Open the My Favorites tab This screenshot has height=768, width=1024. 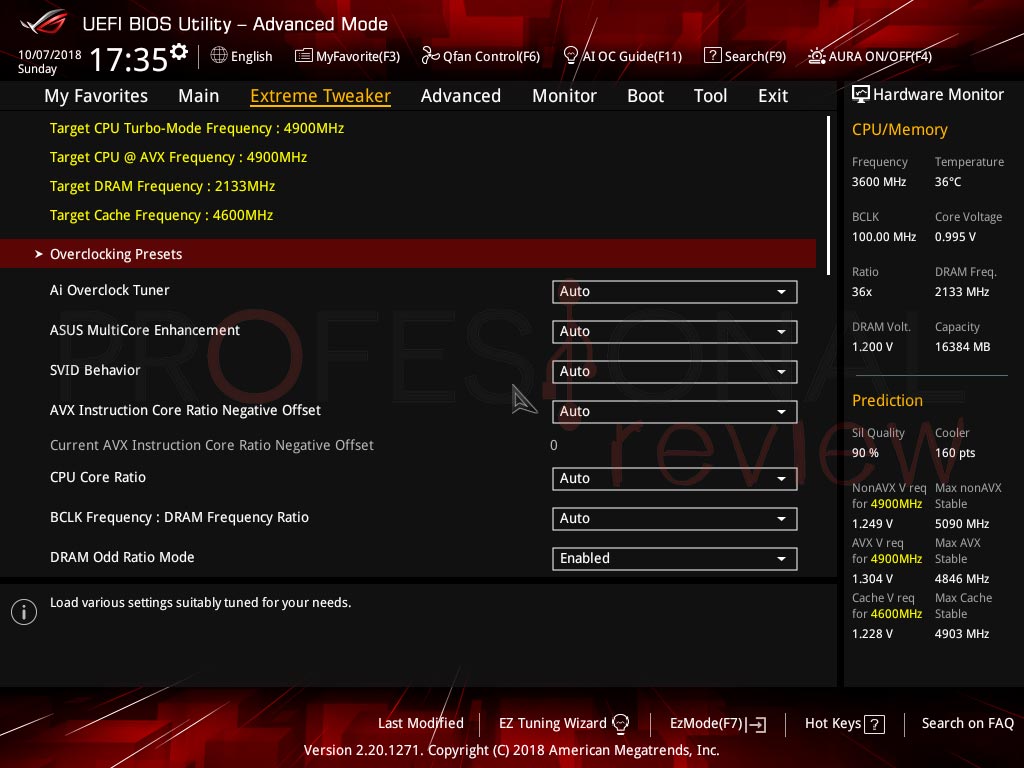coord(96,96)
